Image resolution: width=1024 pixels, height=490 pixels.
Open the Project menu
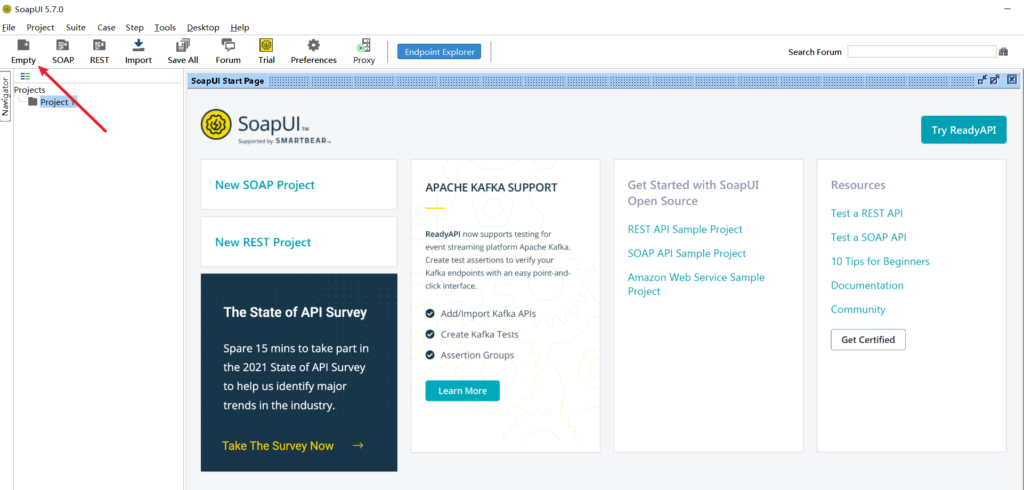click(40, 27)
